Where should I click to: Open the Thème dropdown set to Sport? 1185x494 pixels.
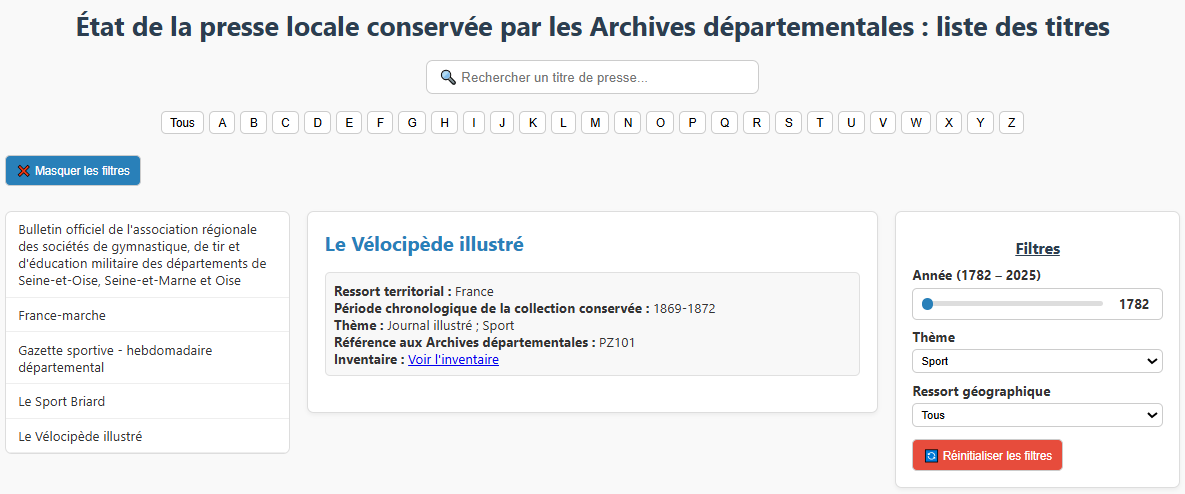[x=1037, y=361]
